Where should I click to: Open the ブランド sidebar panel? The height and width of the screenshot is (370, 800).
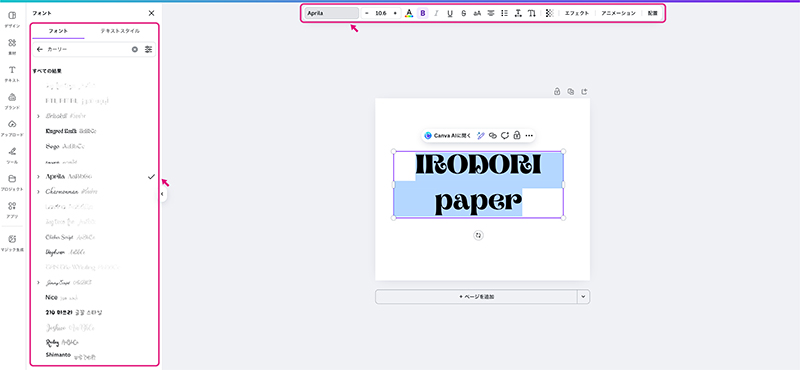pos(12,101)
